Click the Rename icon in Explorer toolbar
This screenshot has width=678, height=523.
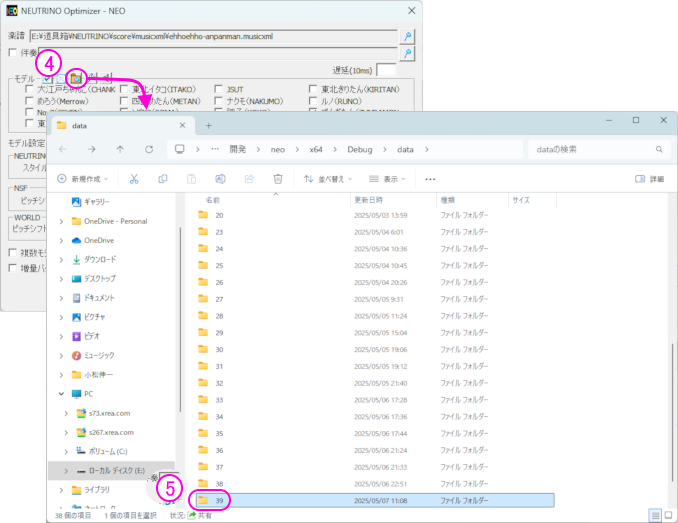click(x=221, y=179)
